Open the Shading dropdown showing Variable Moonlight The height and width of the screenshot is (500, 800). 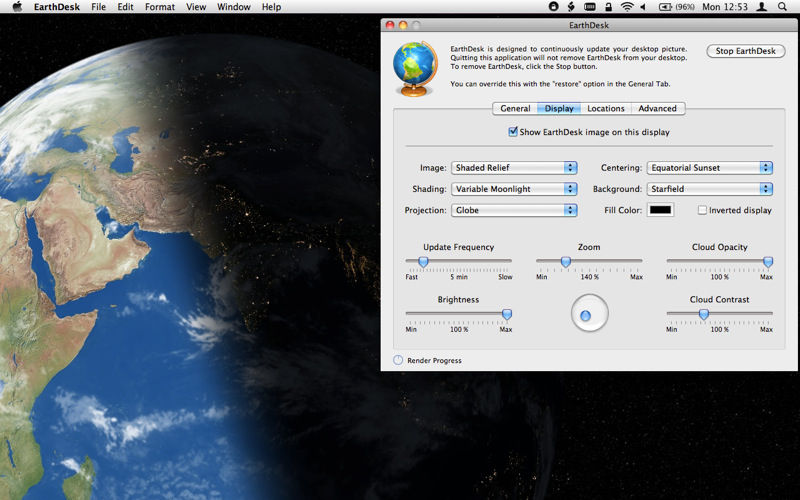tap(514, 189)
